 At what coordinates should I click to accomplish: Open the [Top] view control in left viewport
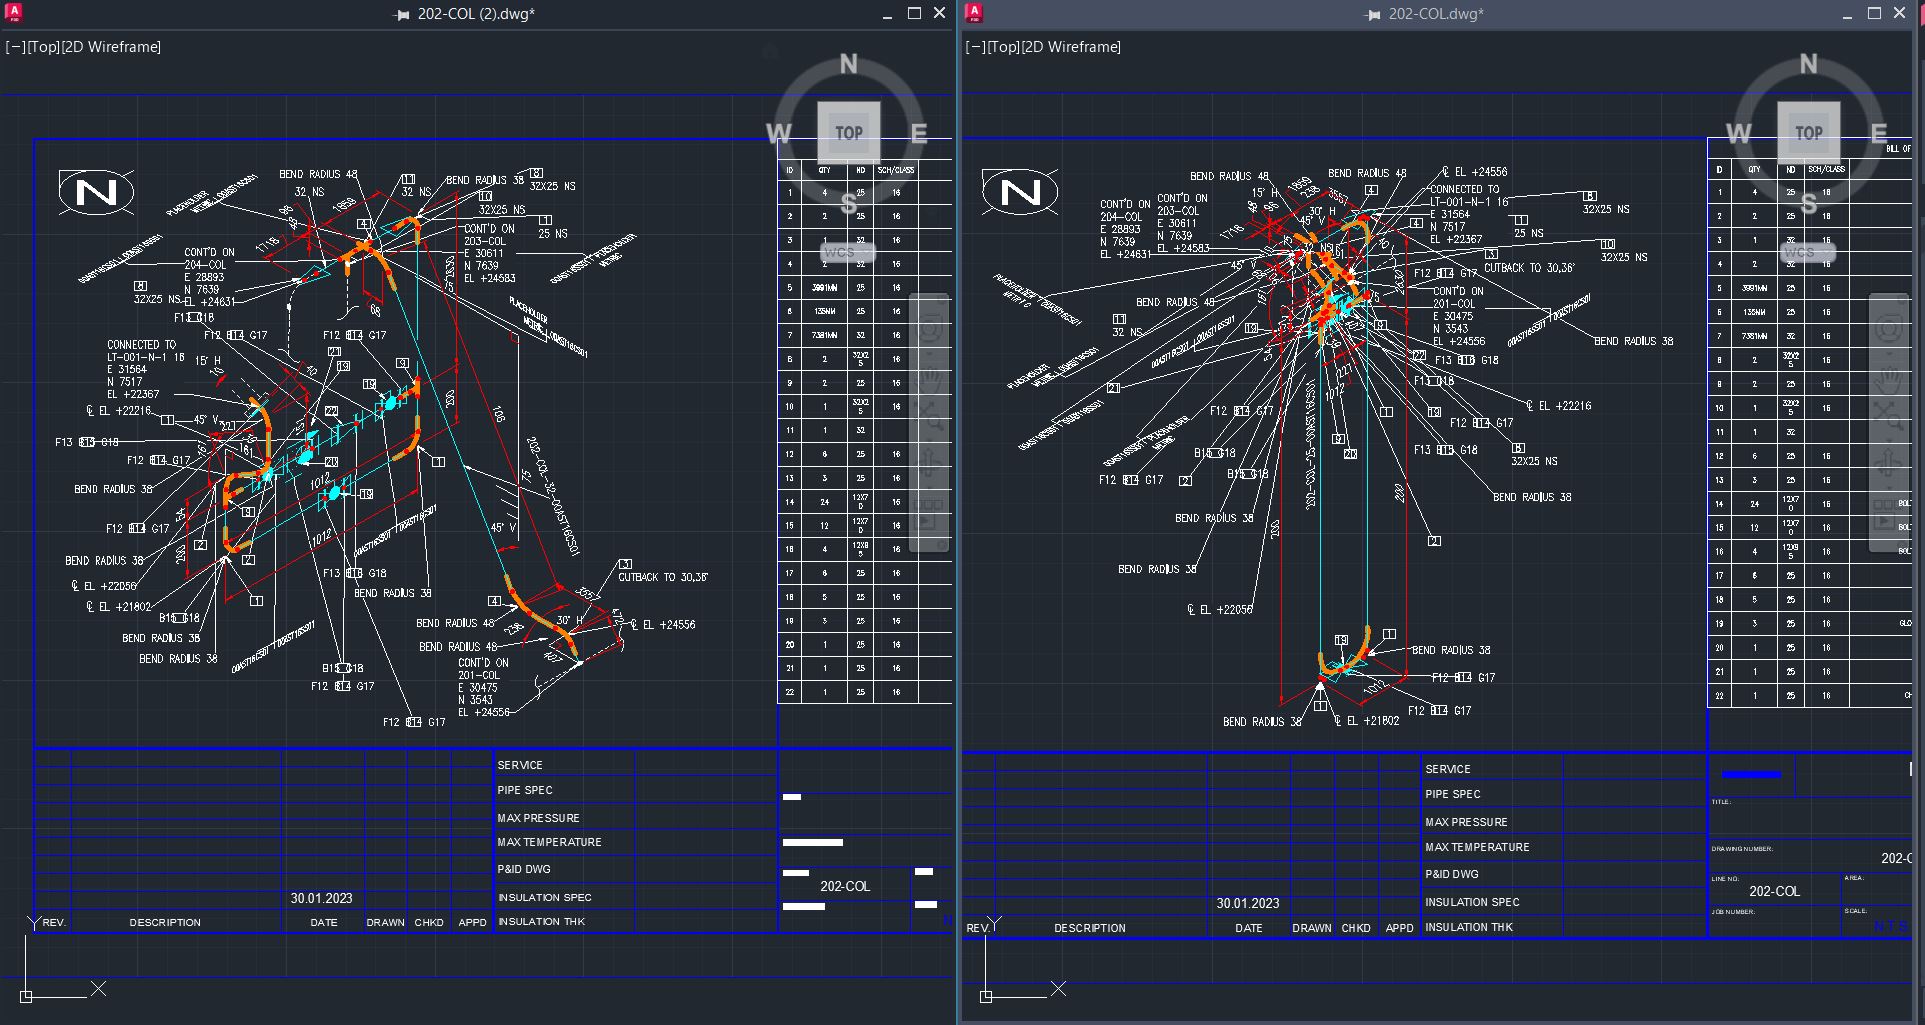coord(44,47)
